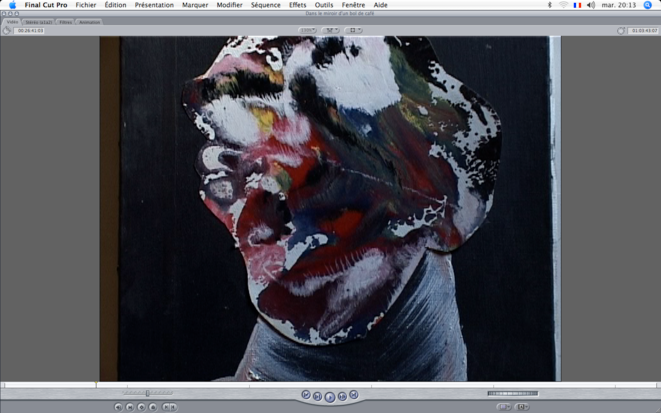Open the zoom level pop-up showing 130%

307,30
